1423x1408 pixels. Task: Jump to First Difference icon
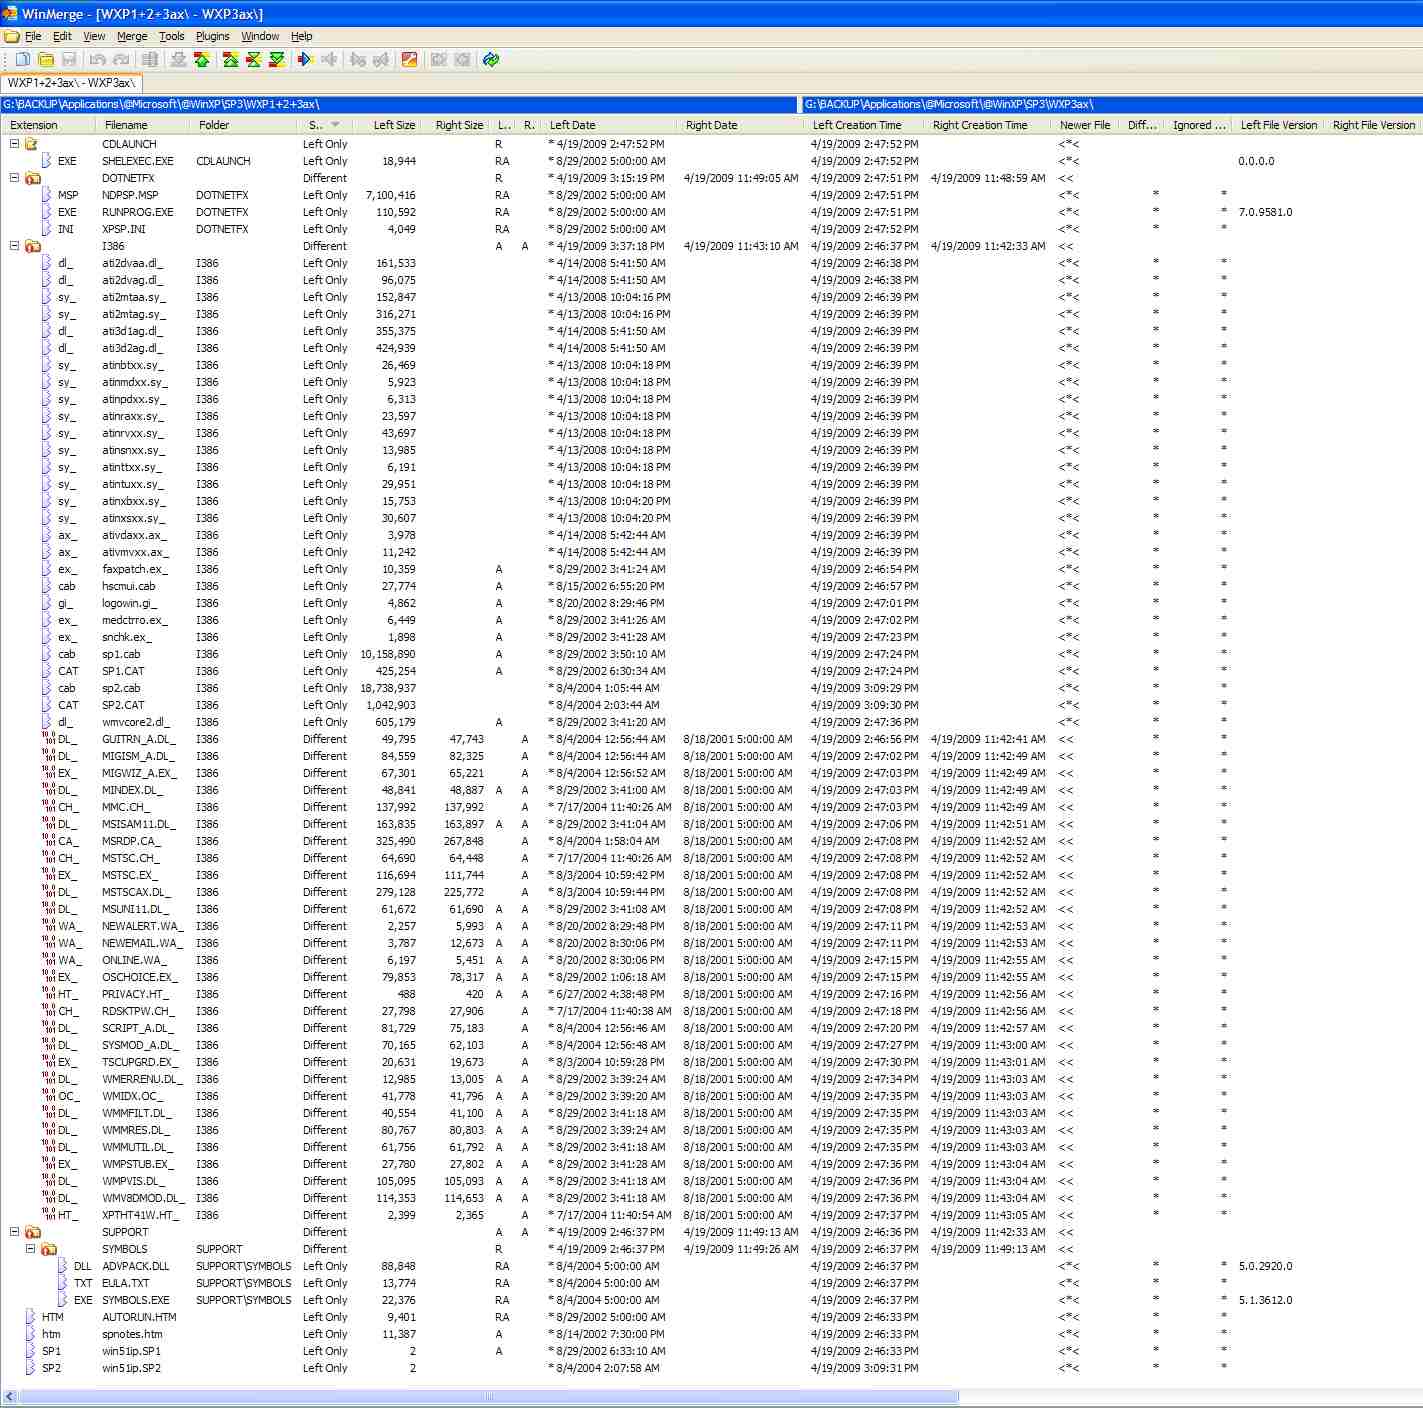(x=231, y=60)
